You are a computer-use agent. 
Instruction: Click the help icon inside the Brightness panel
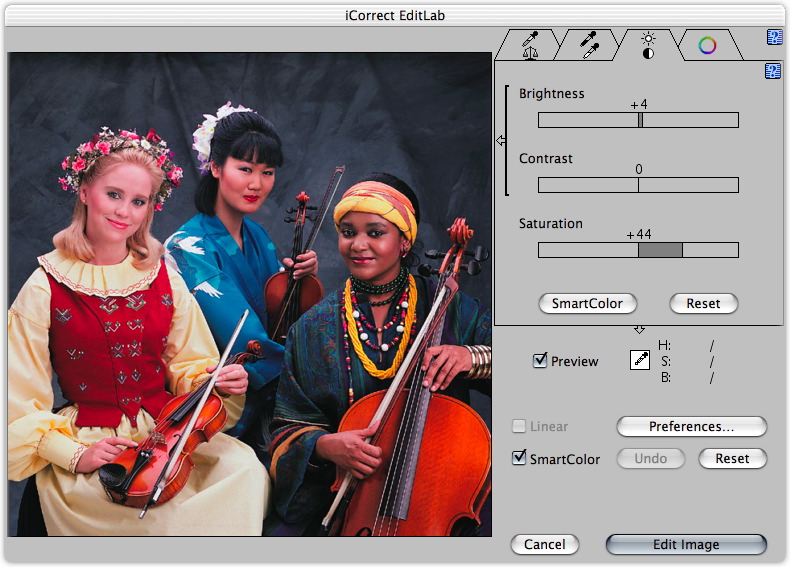point(772,71)
